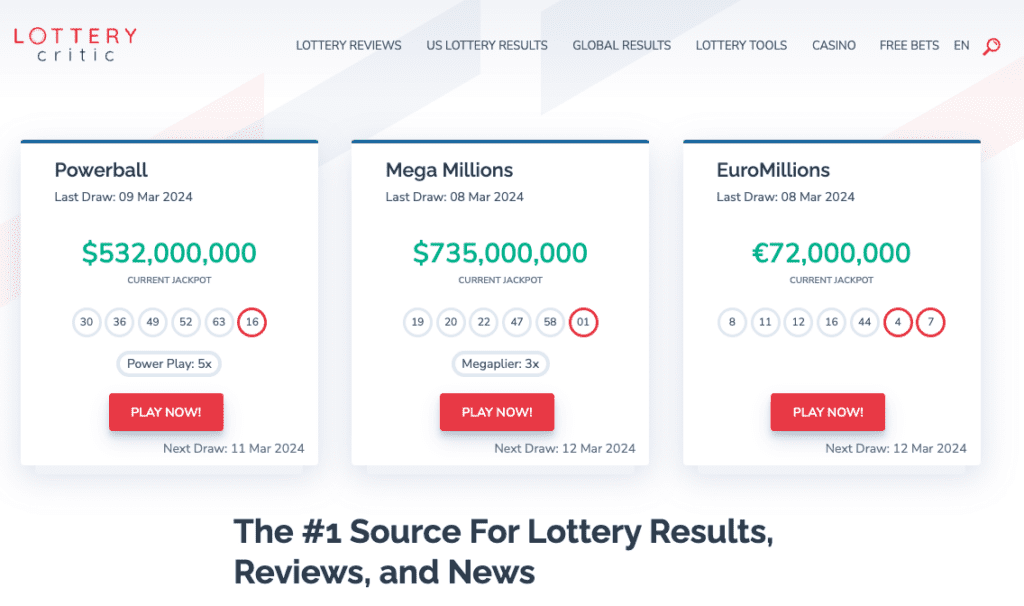This screenshot has height=606, width=1024.
Task: Click the red Powerball number 16 ball
Action: [252, 322]
